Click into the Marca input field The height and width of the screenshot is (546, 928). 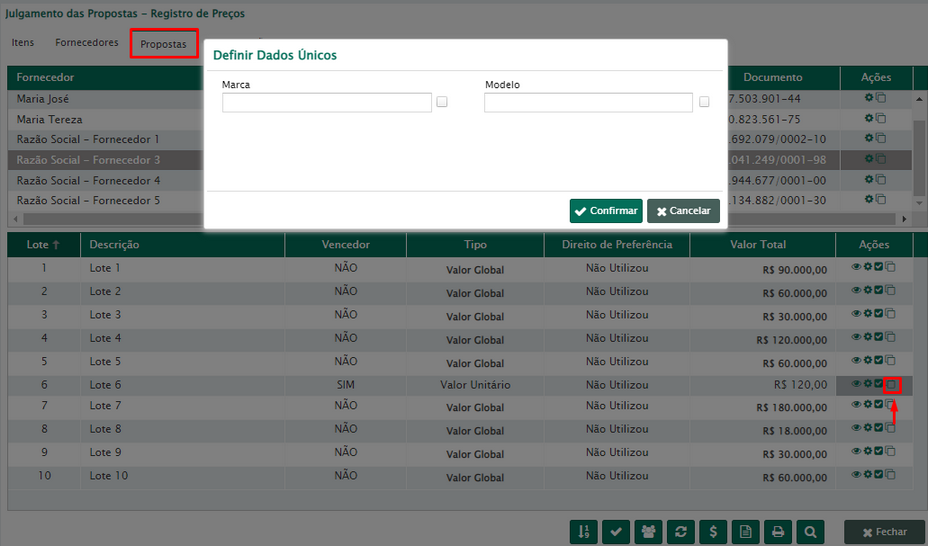(327, 102)
